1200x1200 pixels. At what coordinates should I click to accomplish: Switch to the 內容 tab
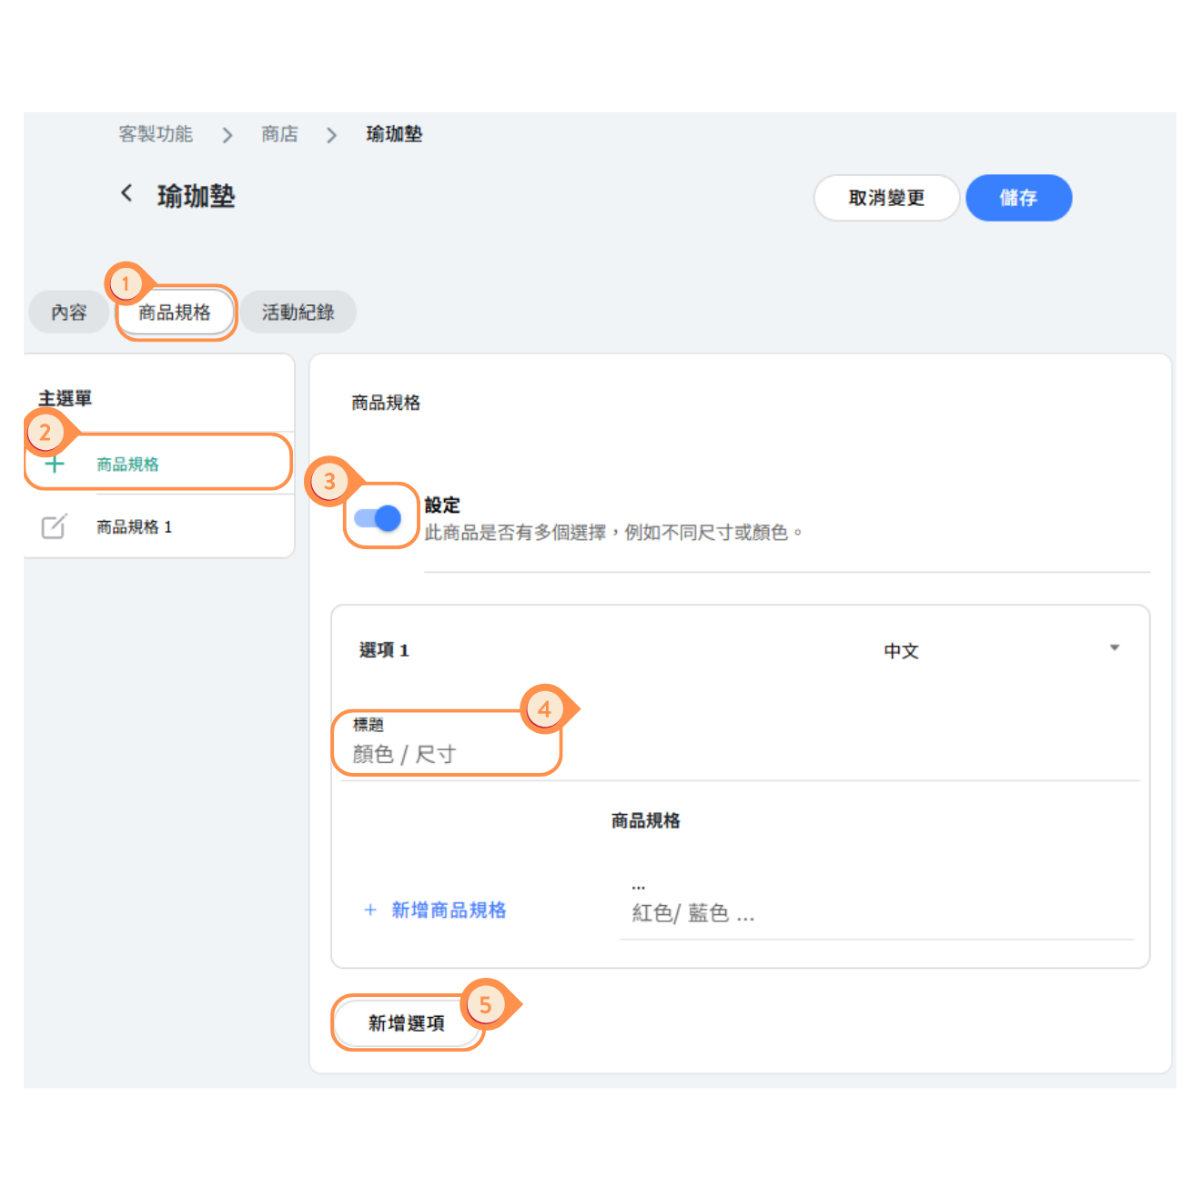(x=69, y=313)
